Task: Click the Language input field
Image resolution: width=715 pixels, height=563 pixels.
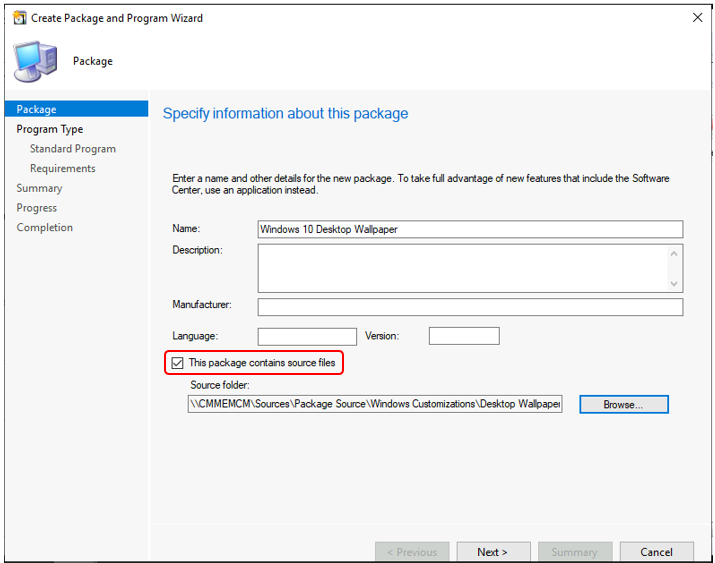Action: (x=307, y=336)
